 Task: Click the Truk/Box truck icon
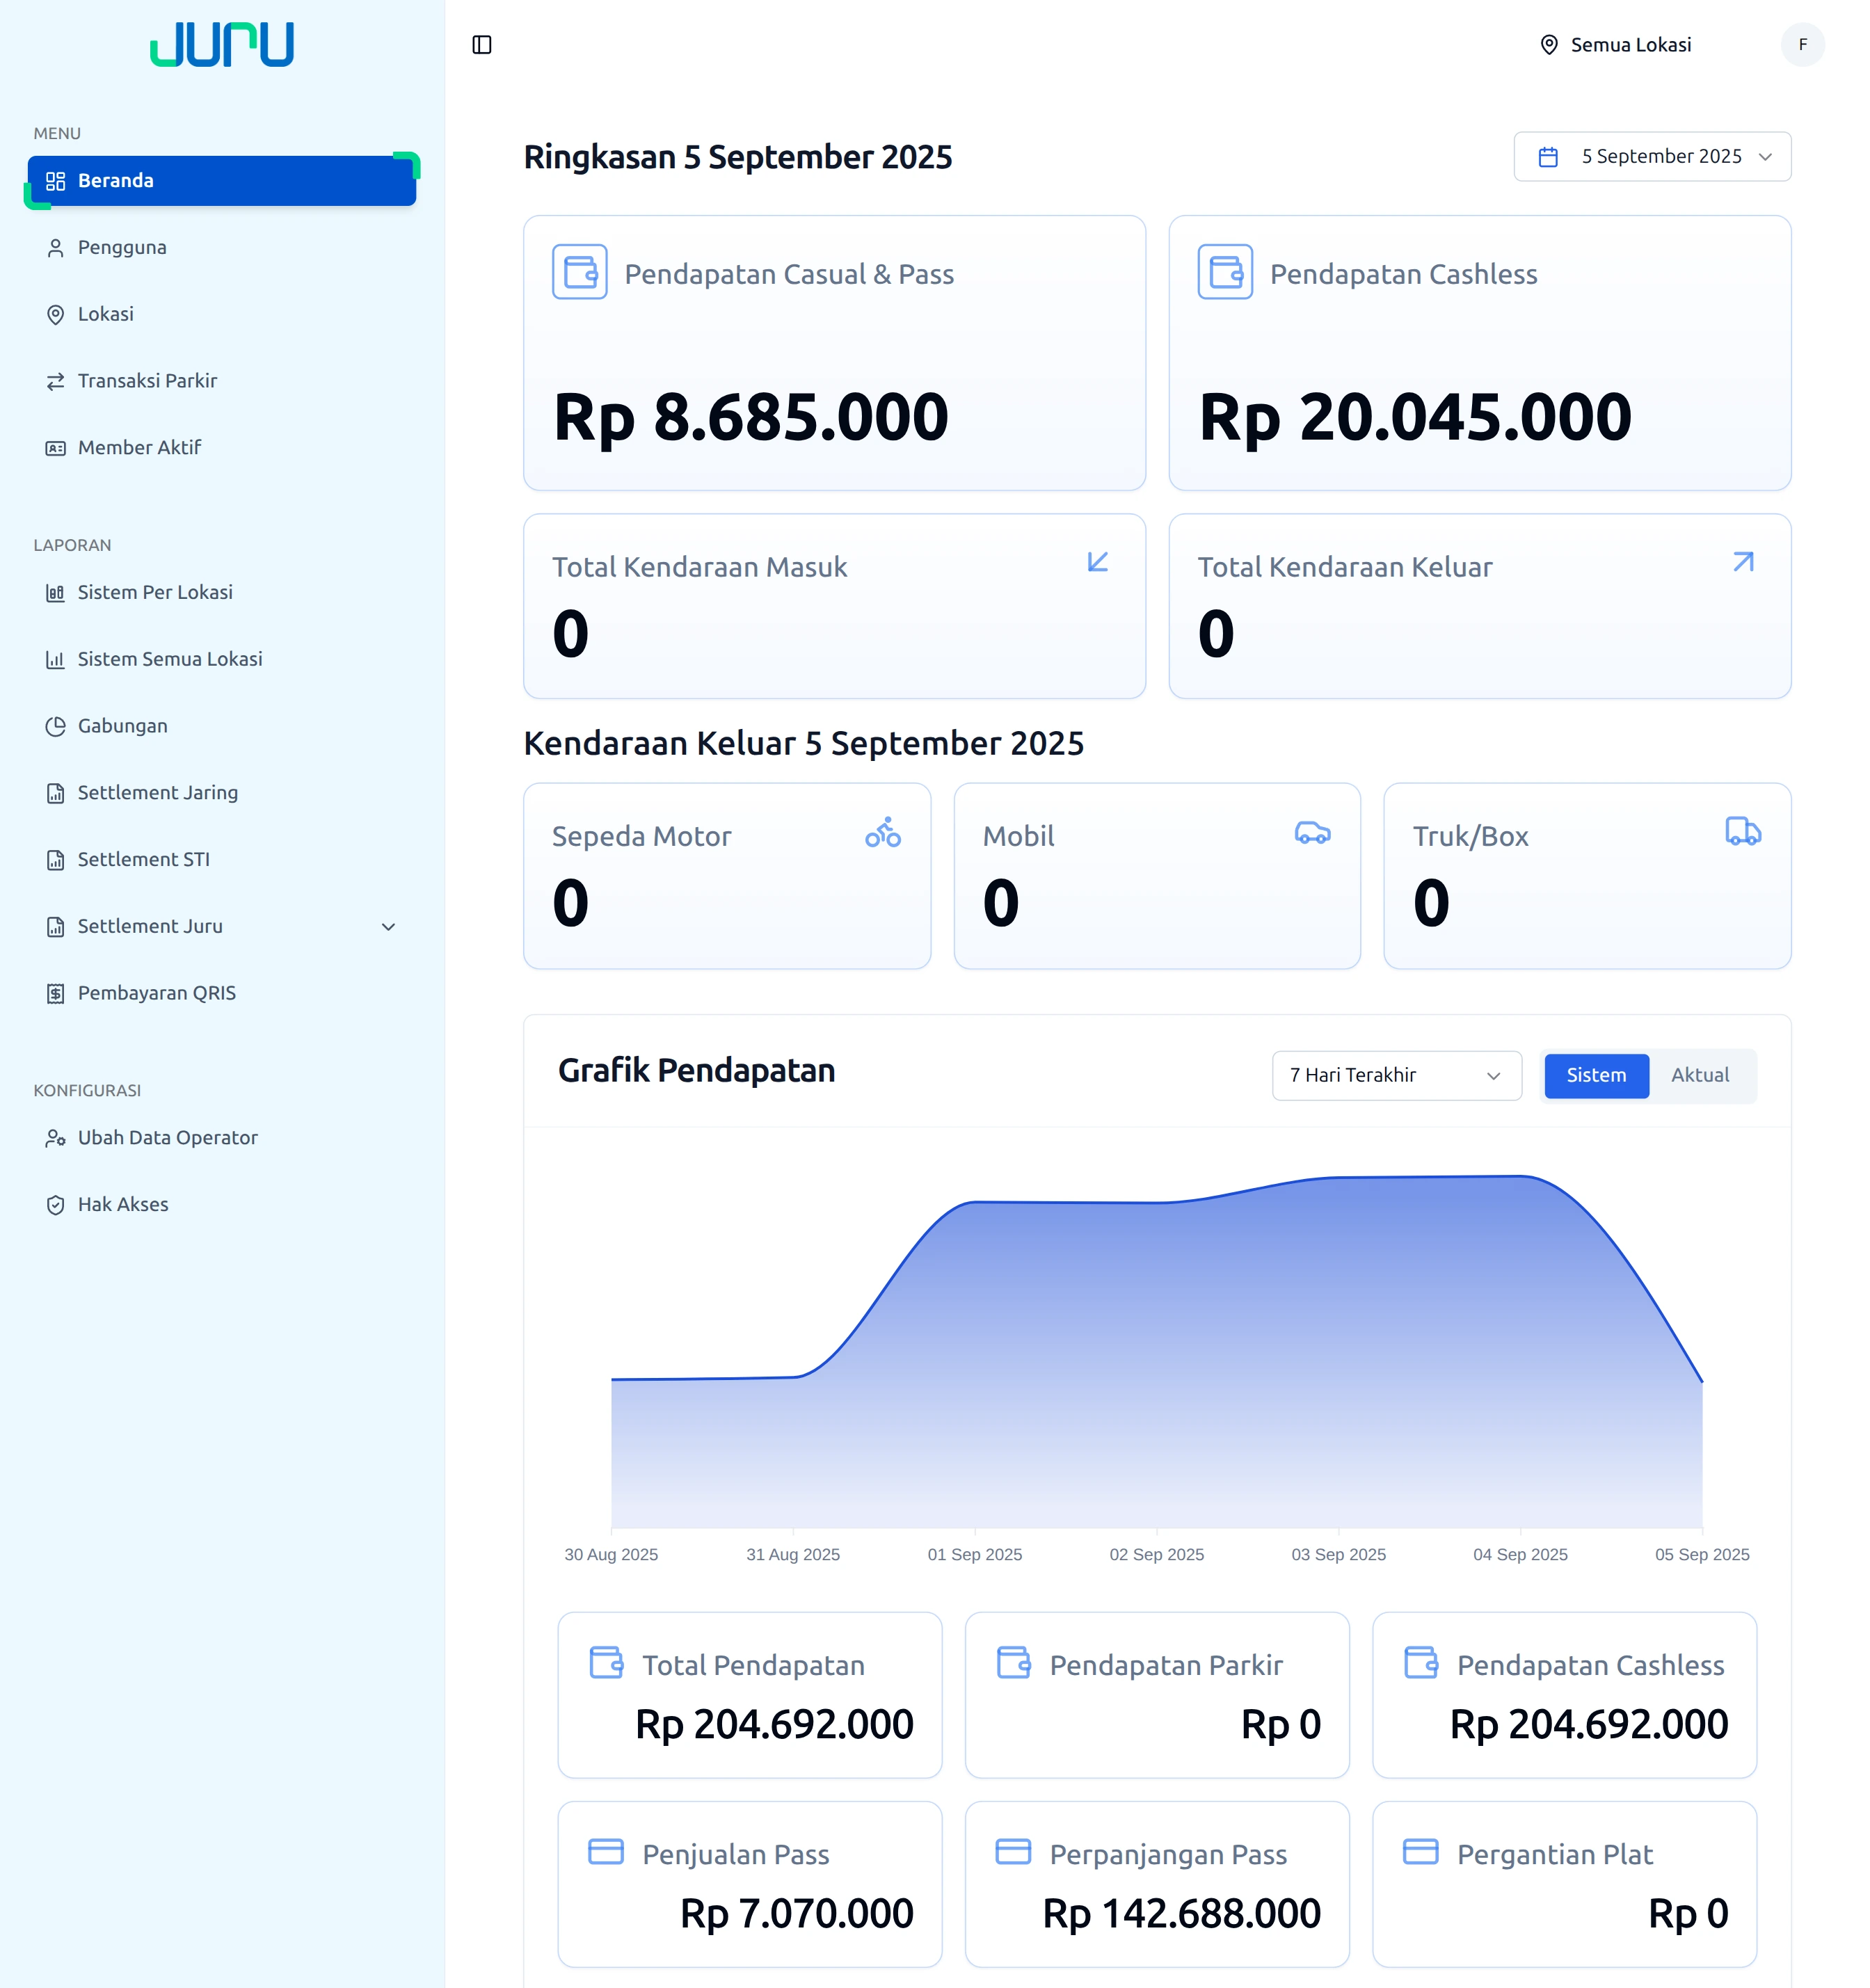click(x=1743, y=831)
